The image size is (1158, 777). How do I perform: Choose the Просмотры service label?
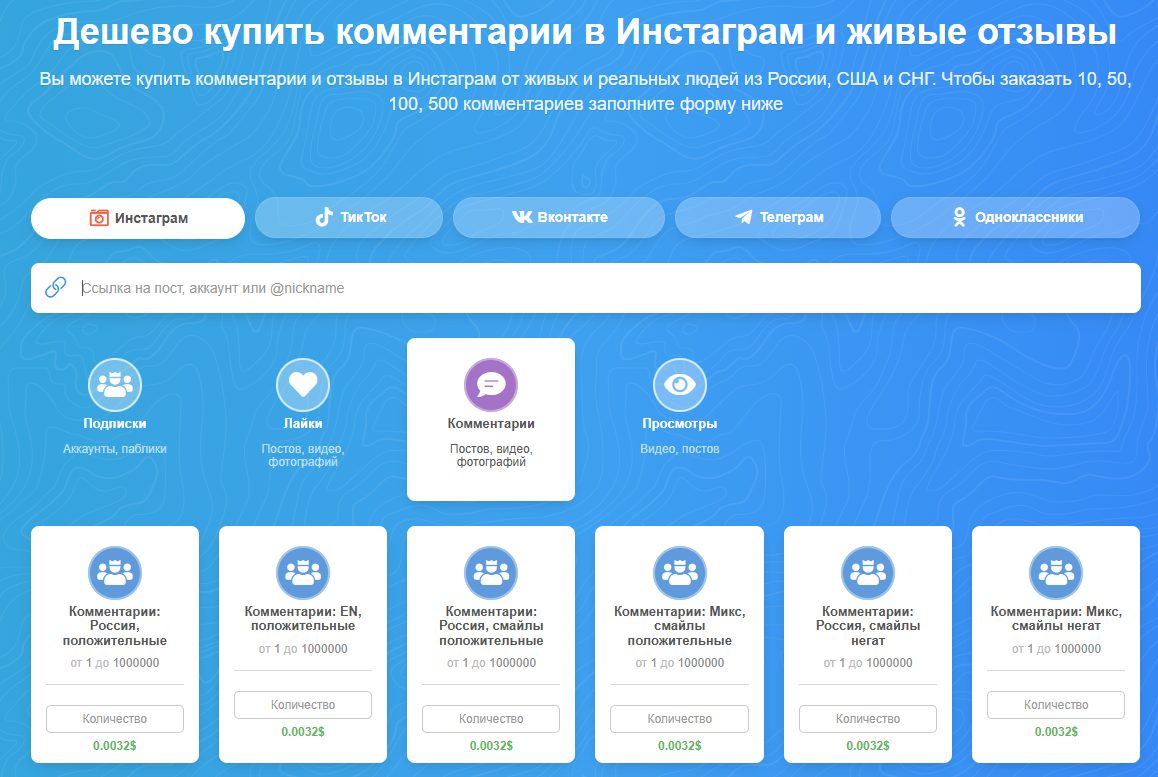pos(679,424)
